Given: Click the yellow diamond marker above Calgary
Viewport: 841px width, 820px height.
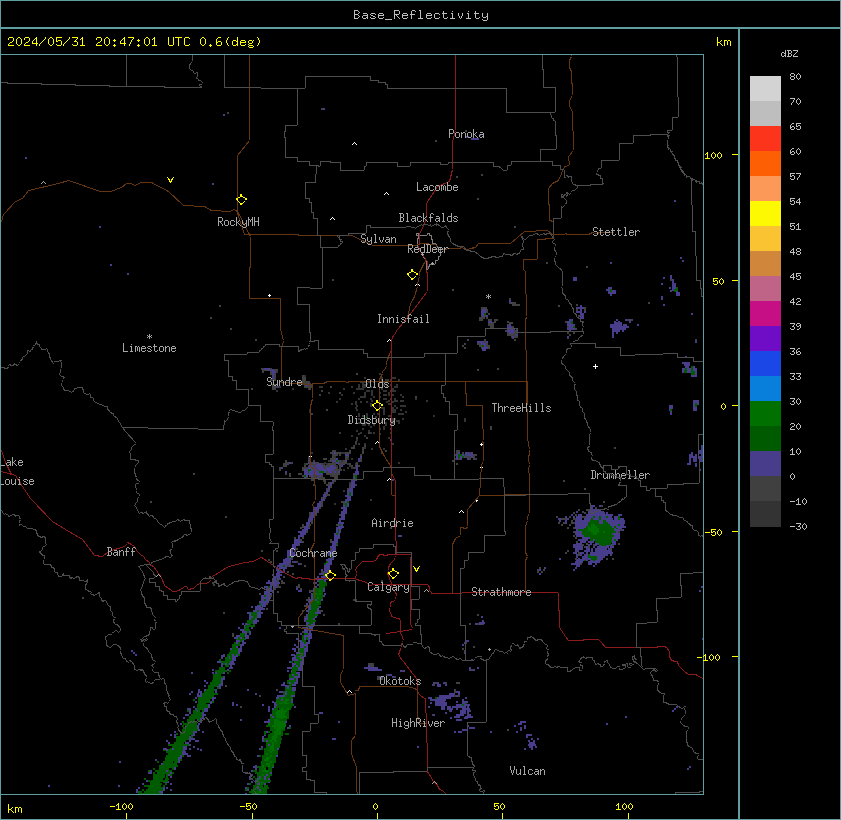Looking at the screenshot, I should point(393,574).
